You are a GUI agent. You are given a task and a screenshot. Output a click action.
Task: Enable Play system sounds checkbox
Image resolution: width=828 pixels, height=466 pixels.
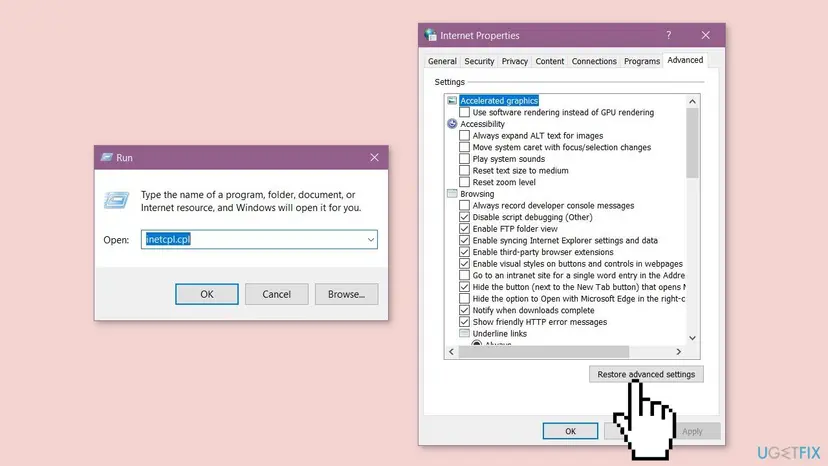[x=464, y=159]
